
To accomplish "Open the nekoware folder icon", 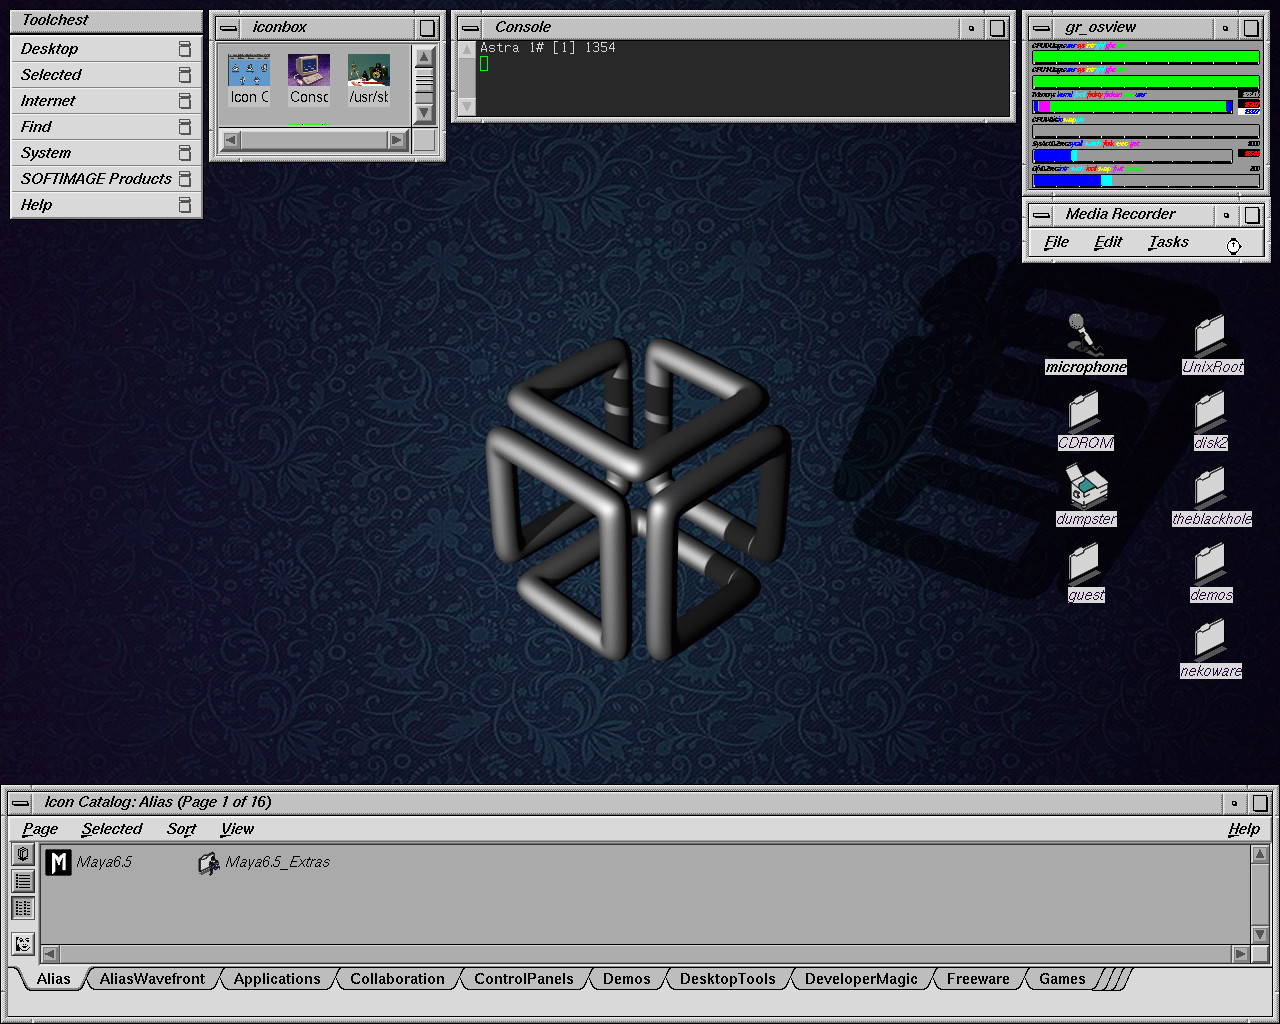I will pos(1210,640).
